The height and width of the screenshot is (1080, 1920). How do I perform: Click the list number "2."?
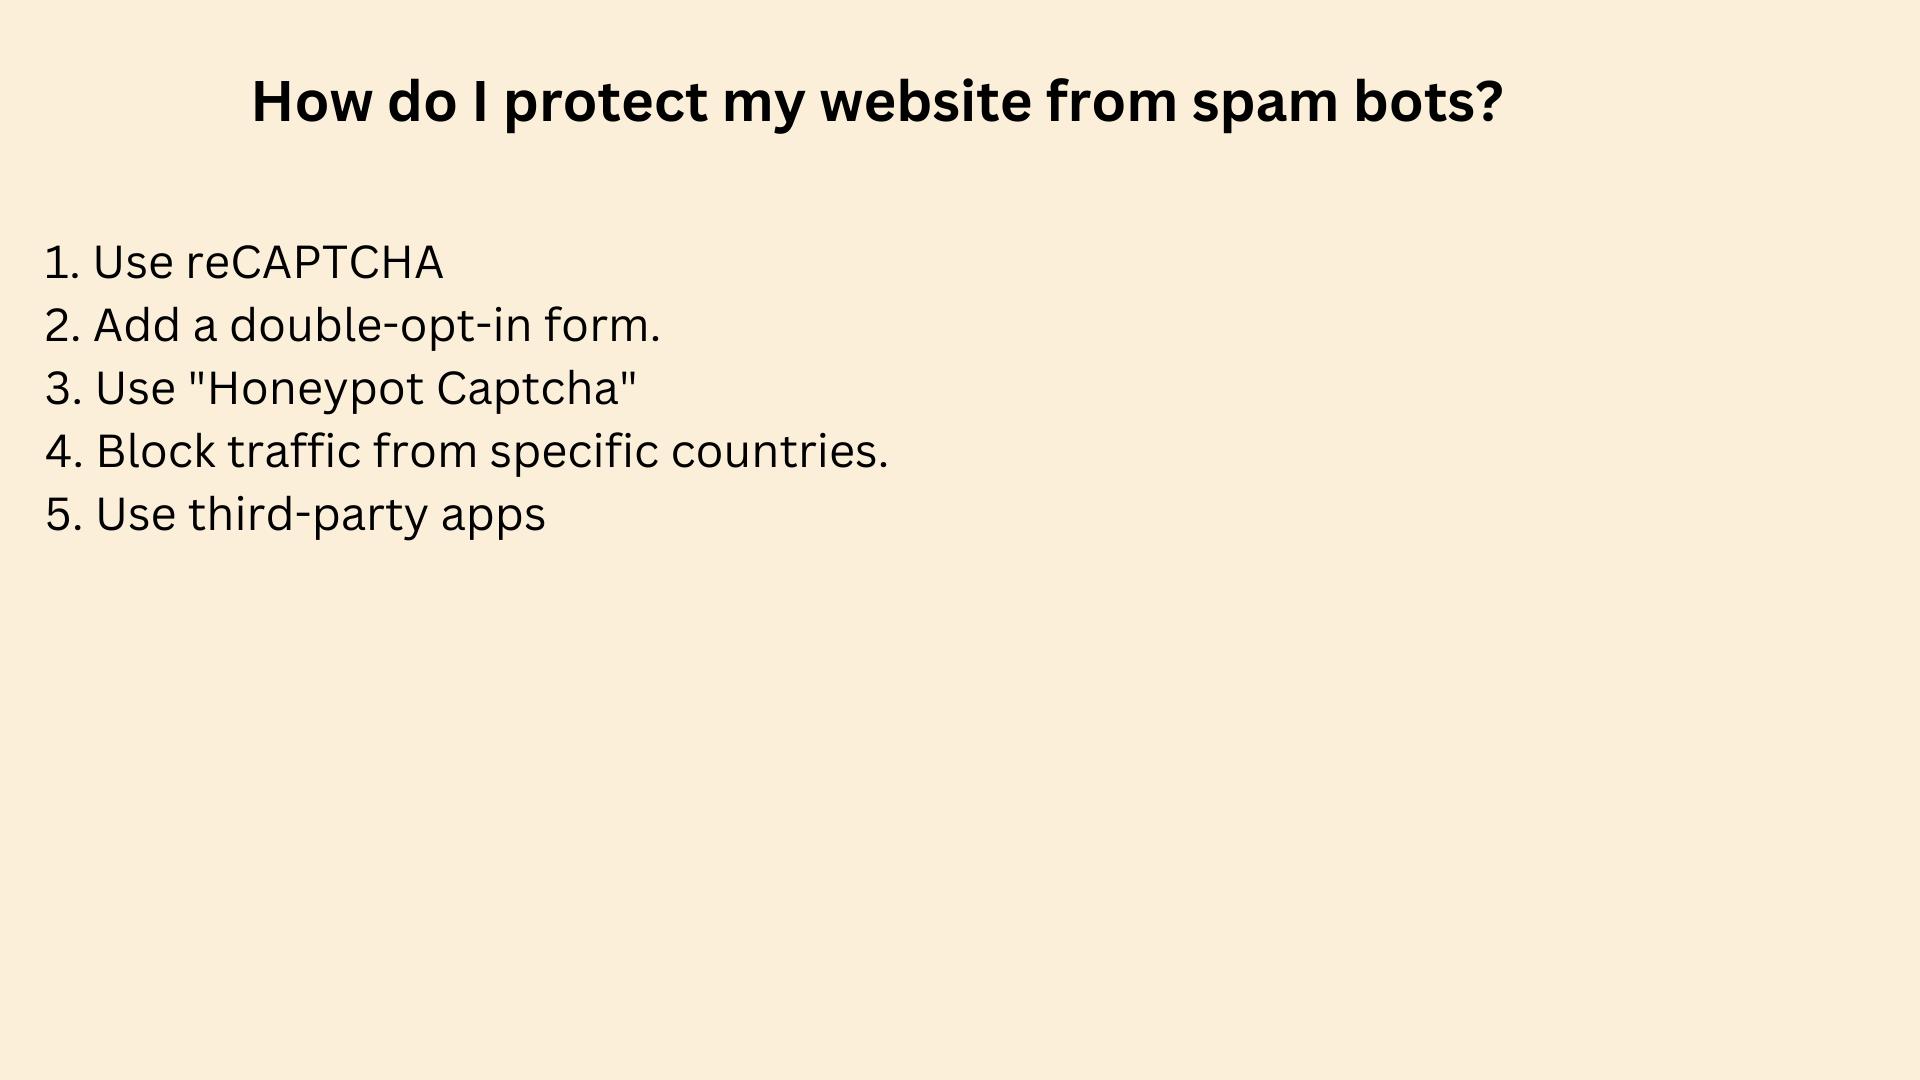click(63, 326)
